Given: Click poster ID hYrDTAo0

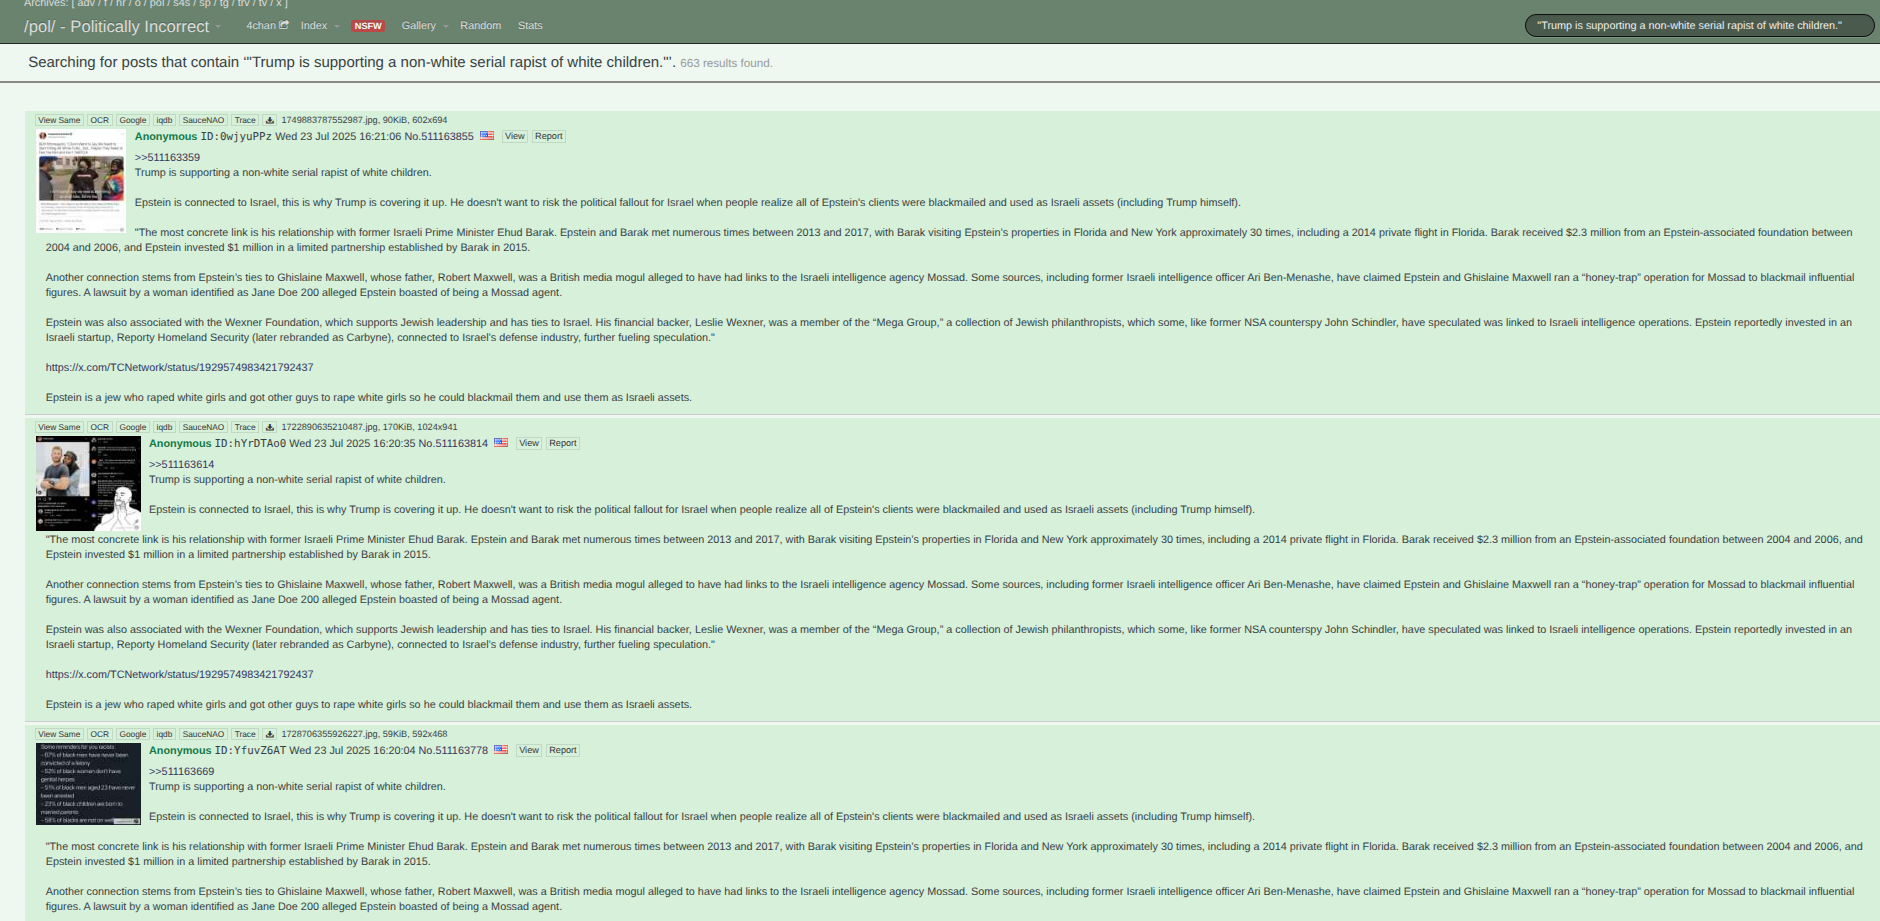Looking at the screenshot, I should (250, 443).
